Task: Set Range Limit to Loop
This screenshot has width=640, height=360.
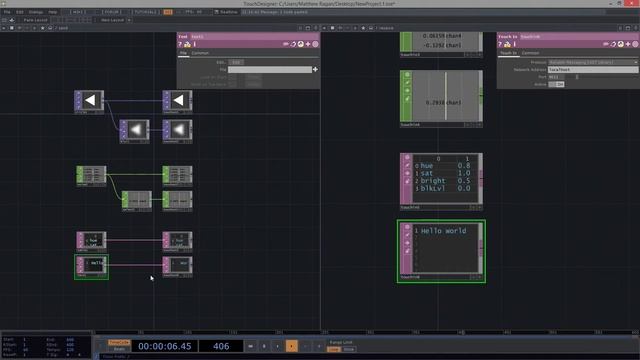Action: pyautogui.click(x=333, y=349)
